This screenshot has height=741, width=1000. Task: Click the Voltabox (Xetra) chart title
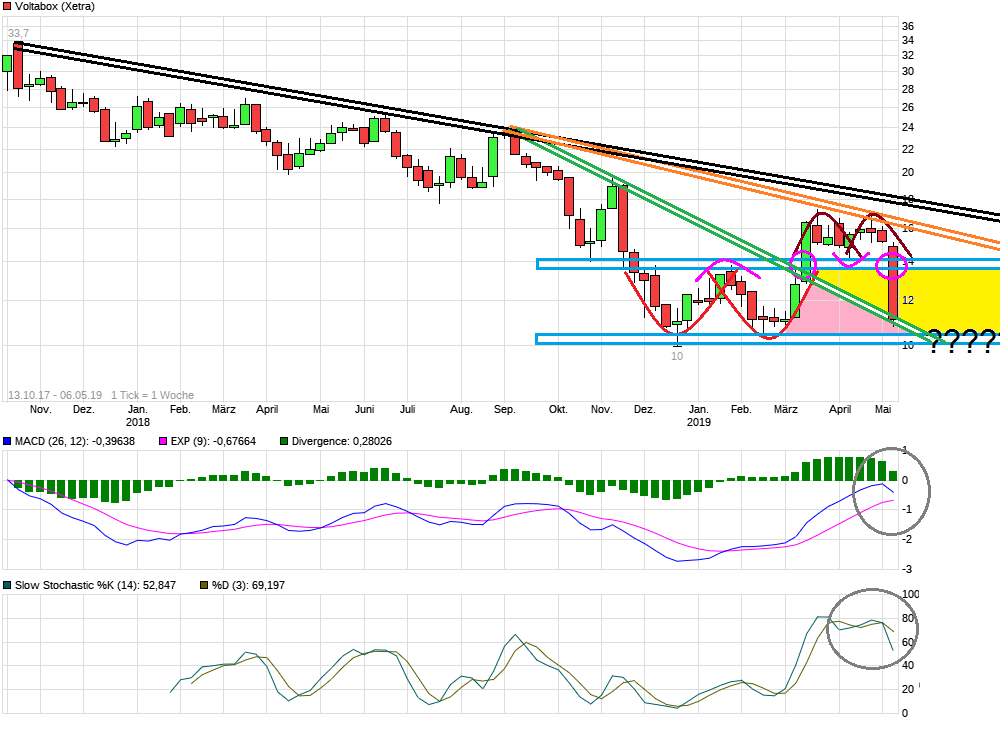click(x=54, y=6)
